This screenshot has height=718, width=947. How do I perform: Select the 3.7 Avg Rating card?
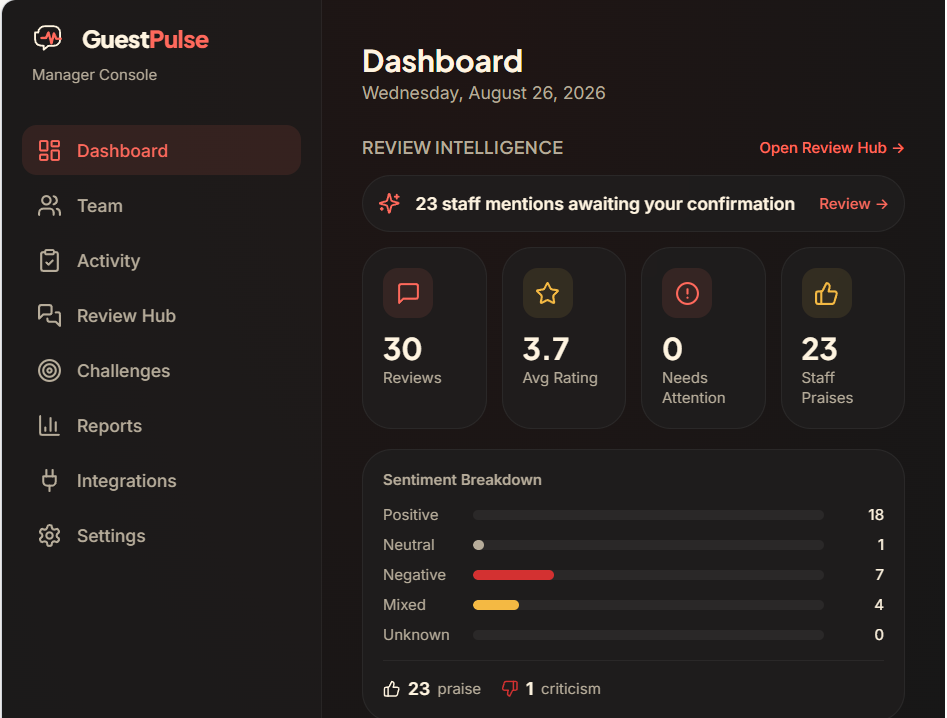click(564, 338)
